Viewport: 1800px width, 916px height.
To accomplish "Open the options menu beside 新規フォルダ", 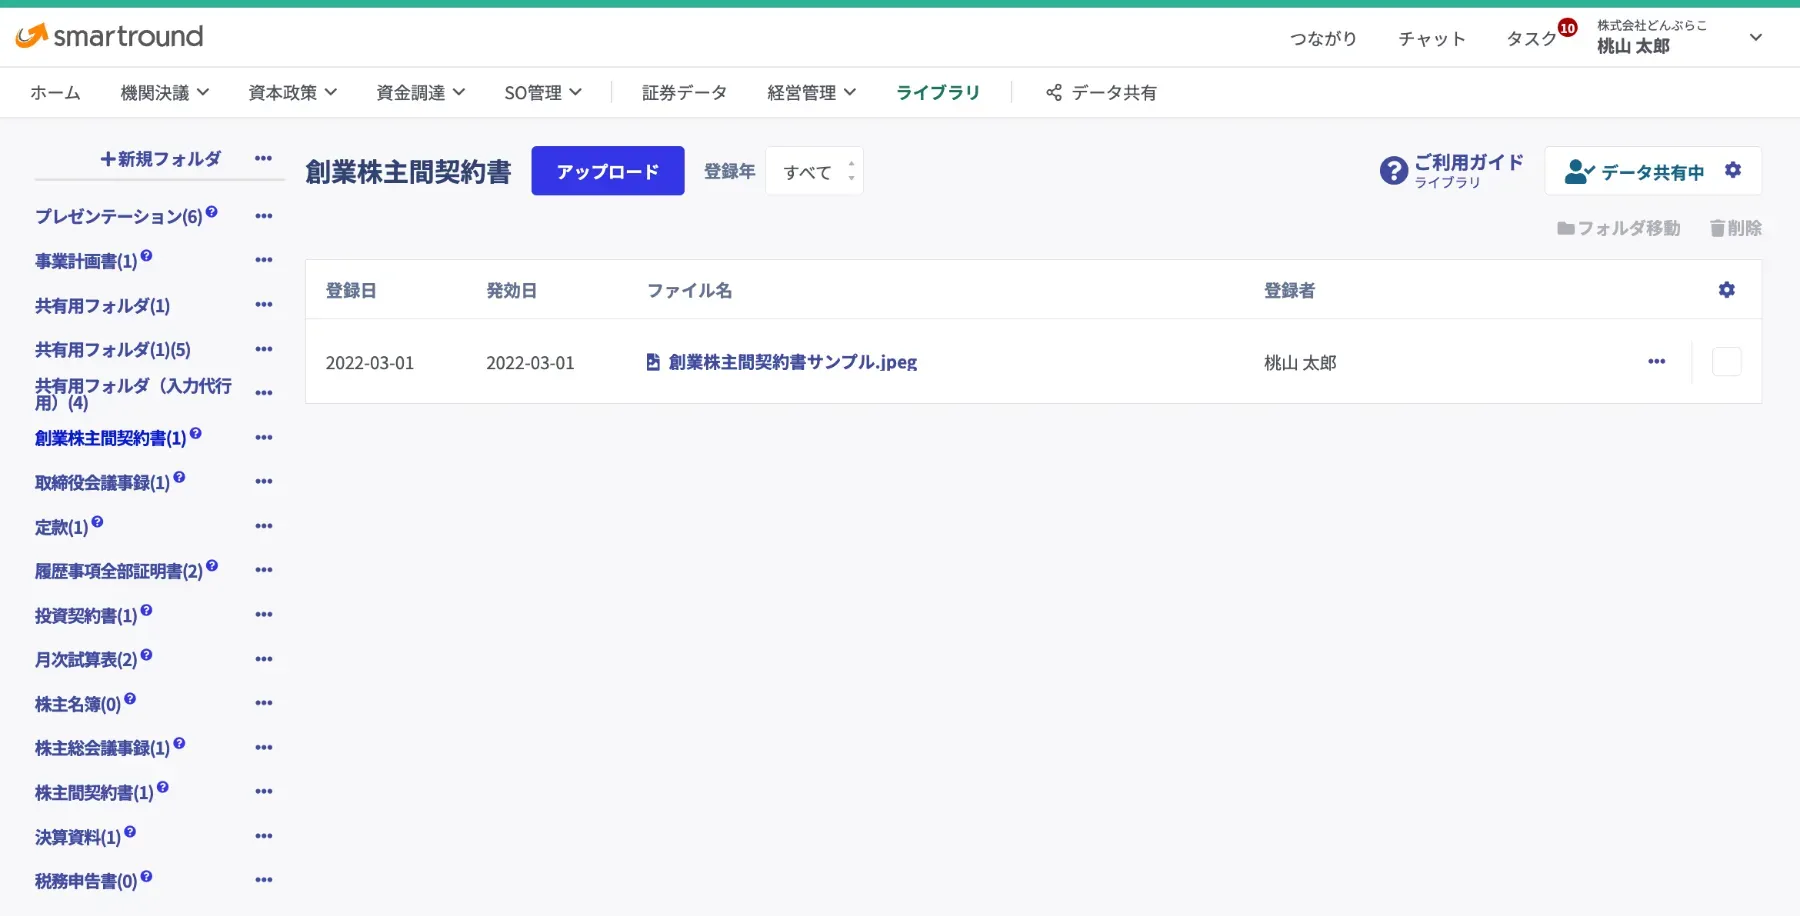I will coord(263,158).
